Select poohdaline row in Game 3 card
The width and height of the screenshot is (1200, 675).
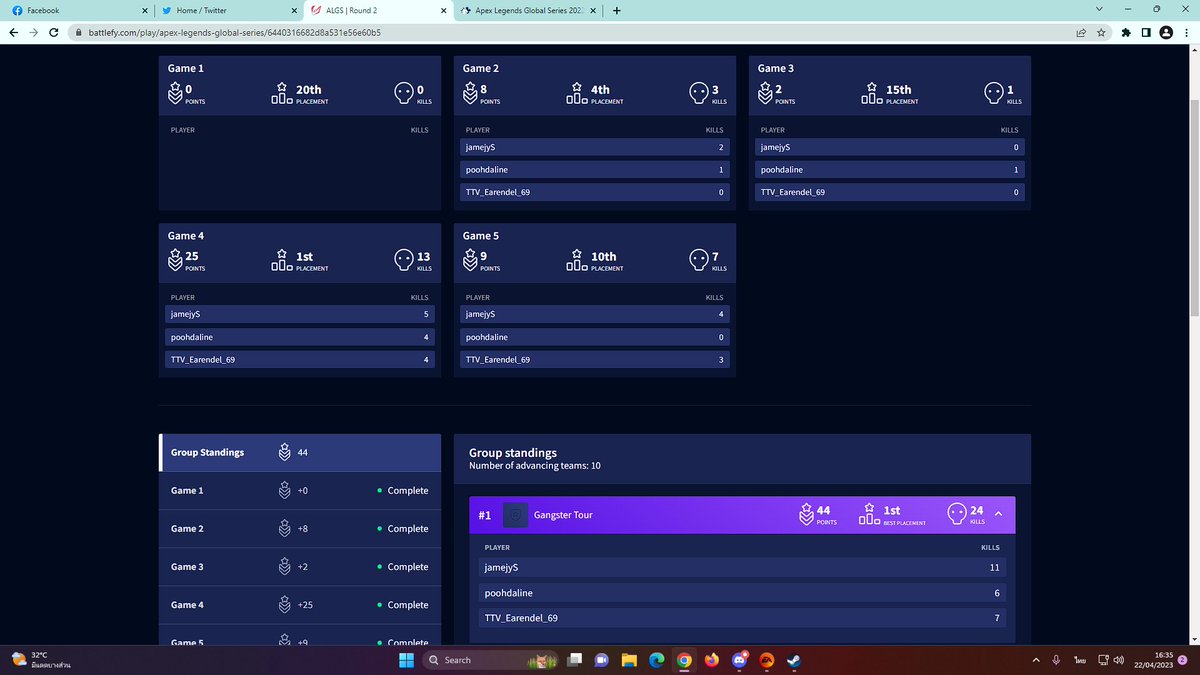(890, 169)
